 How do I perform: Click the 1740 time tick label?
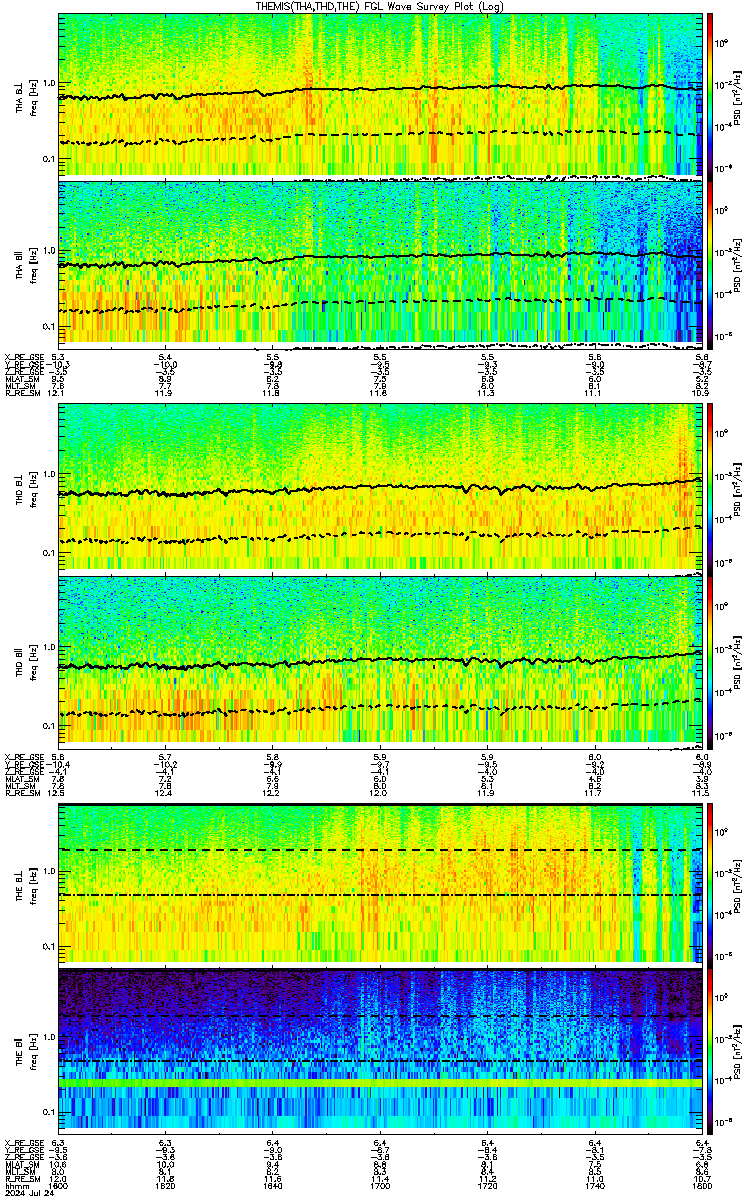[595, 1187]
